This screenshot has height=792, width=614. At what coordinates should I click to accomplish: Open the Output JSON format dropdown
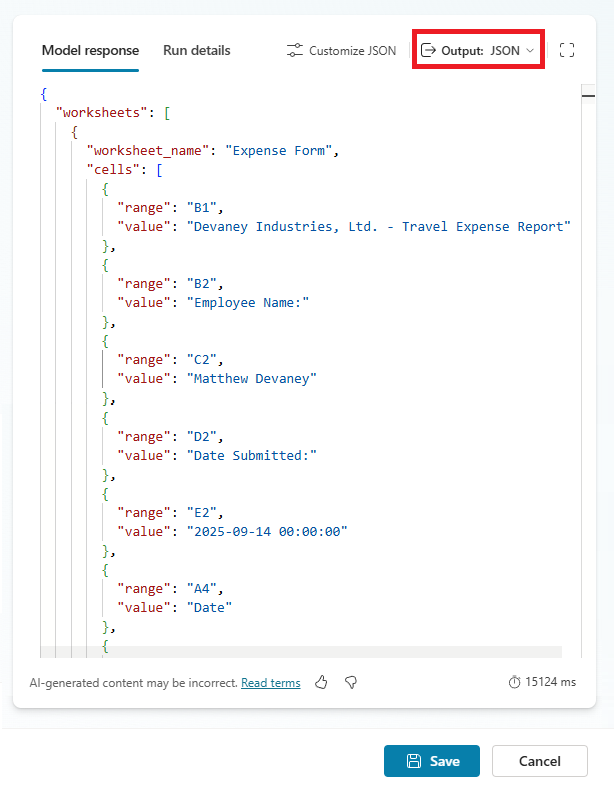[479, 50]
